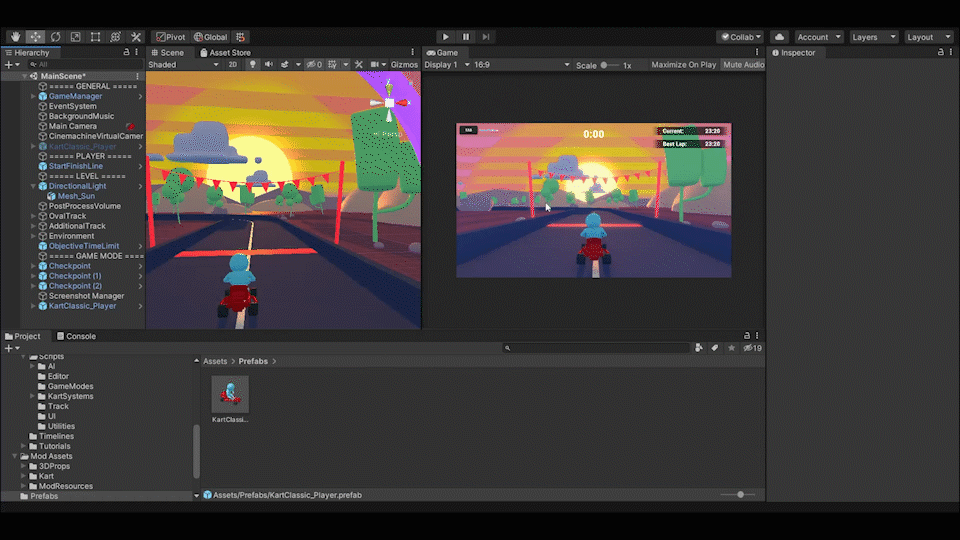
Task: Adjust Project icon size slider
Action: tap(738, 495)
